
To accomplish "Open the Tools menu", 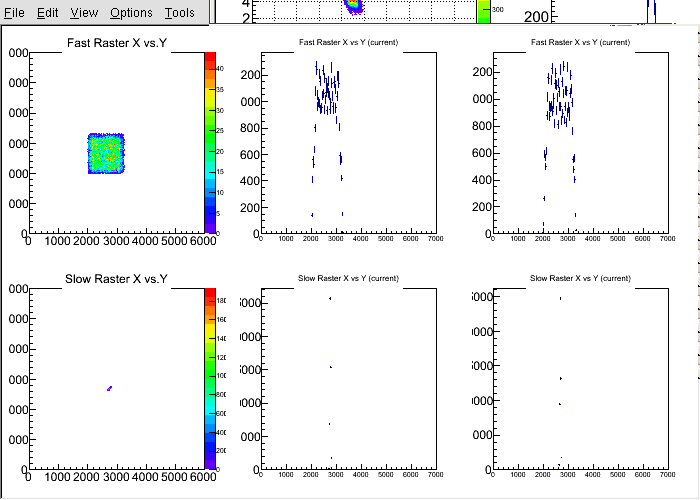I will (179, 13).
